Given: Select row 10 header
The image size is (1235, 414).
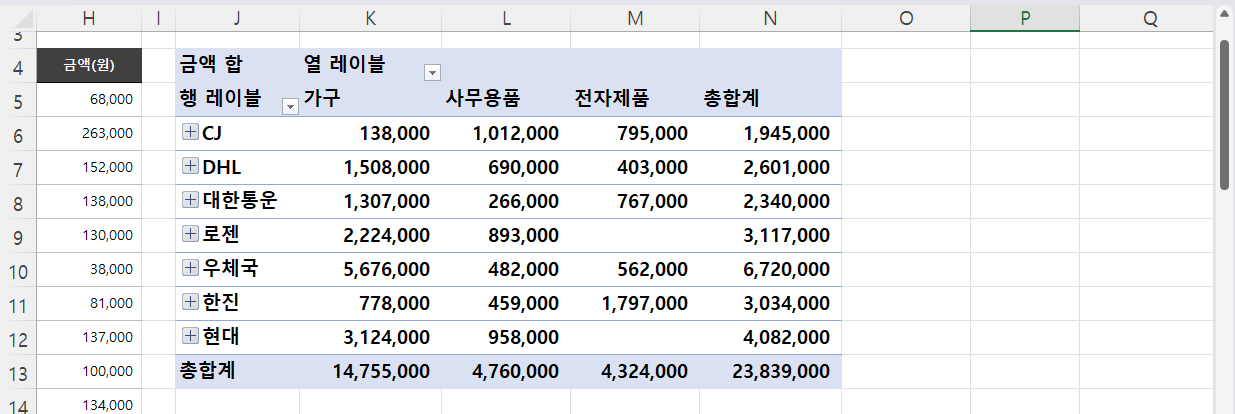Looking at the screenshot, I should 17,271.
